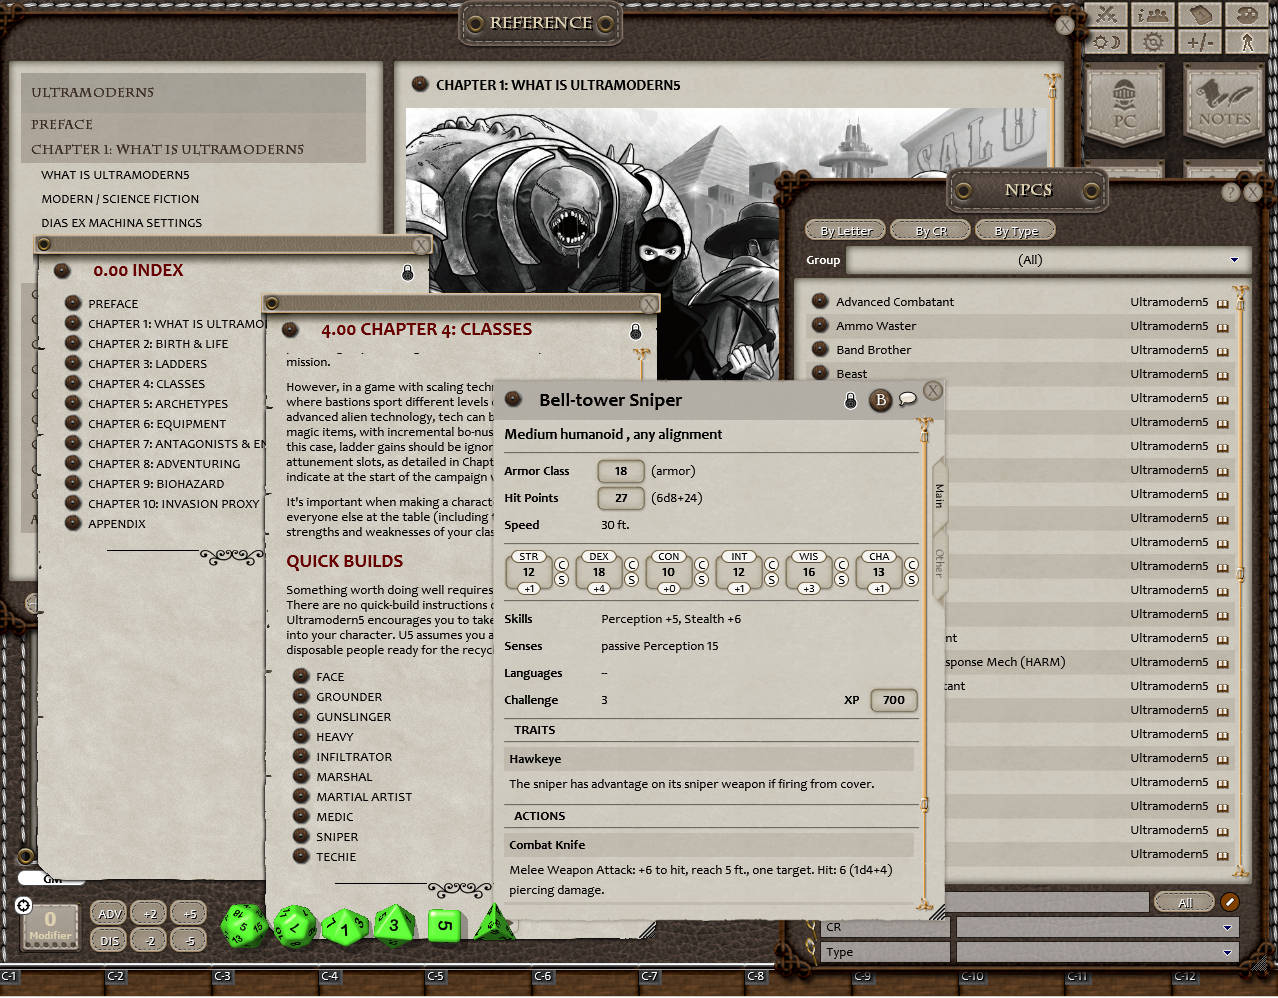The width and height of the screenshot is (1278, 998).
Task: Switch NPCs list to By CR tab
Action: pos(929,230)
